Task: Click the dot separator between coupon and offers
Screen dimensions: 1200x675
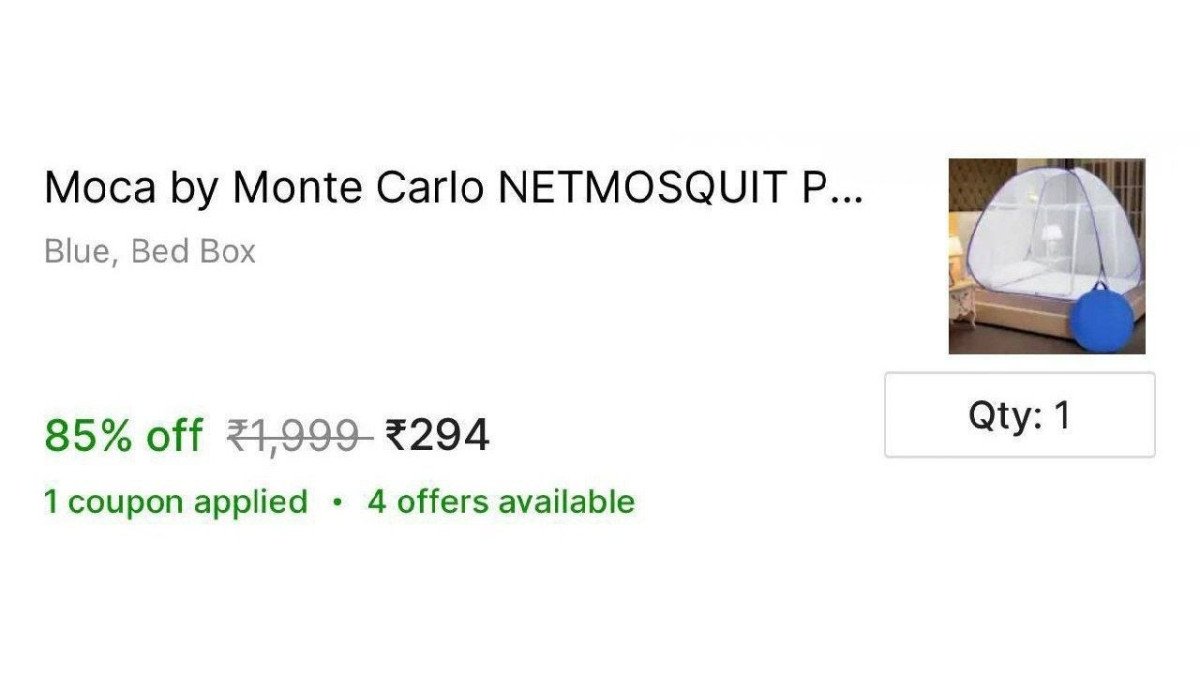Action: tap(337, 502)
